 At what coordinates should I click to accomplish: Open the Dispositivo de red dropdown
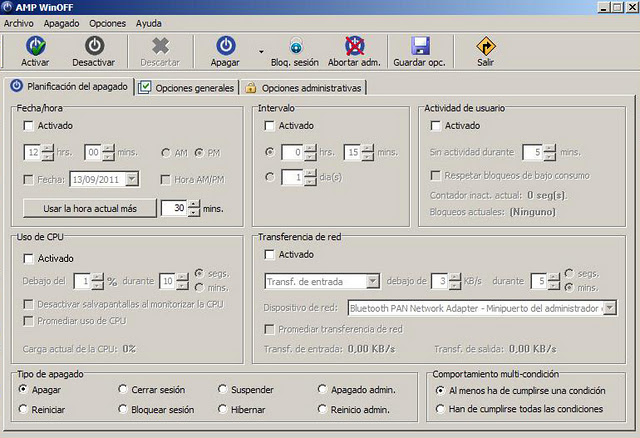(x=609, y=308)
